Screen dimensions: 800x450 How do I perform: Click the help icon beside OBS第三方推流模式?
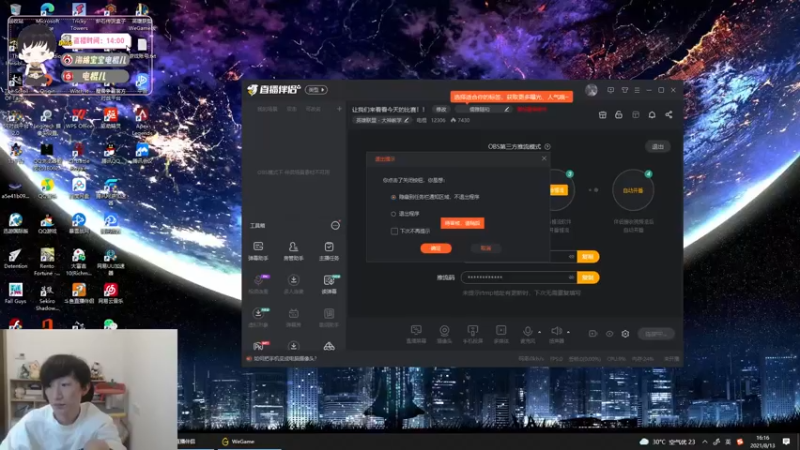(x=547, y=146)
